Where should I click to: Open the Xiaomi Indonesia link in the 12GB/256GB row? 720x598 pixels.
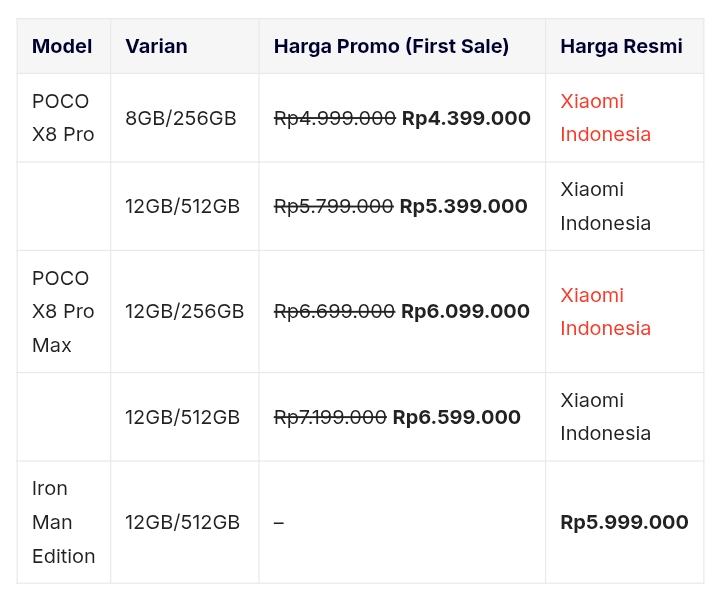[605, 311]
